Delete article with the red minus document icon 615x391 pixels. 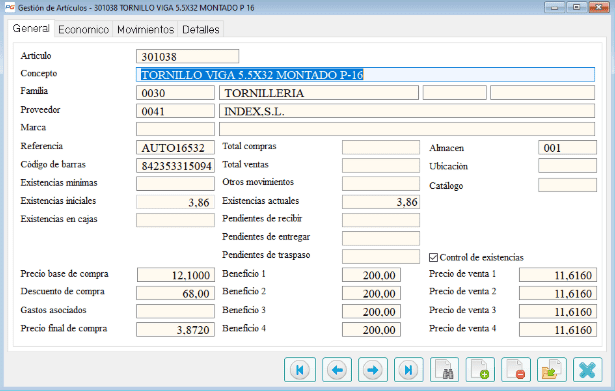coord(516,369)
